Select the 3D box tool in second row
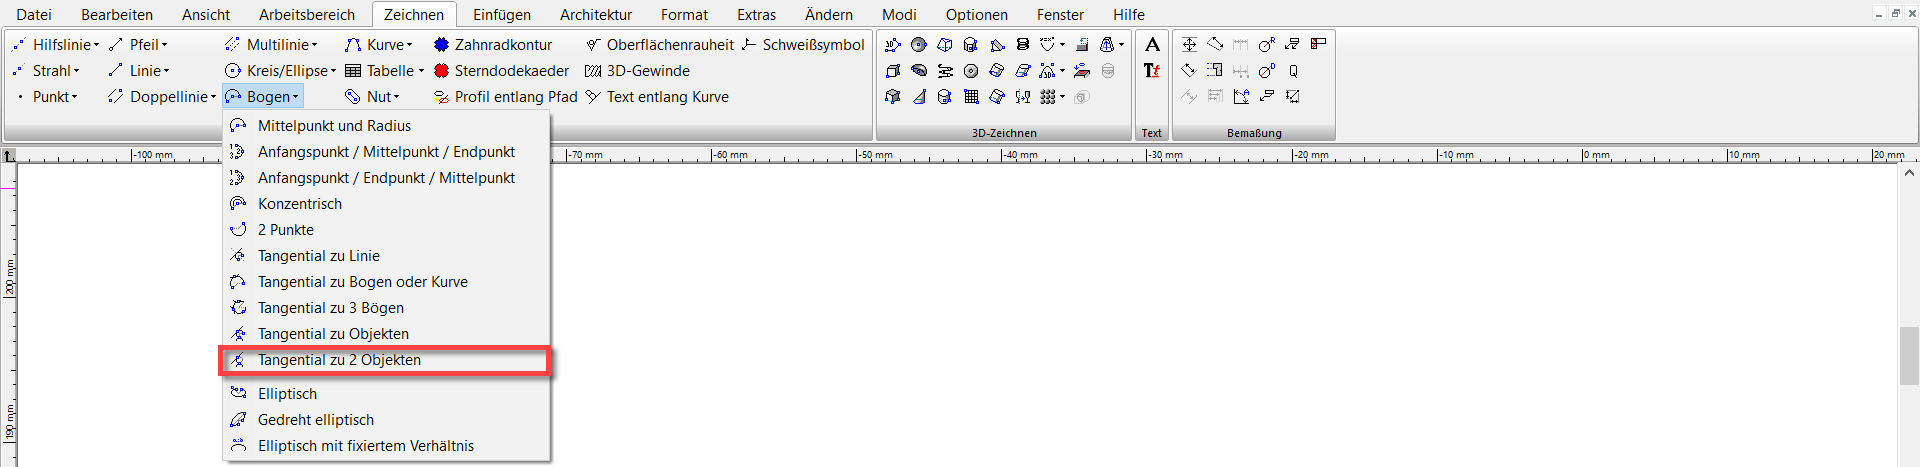Image resolution: width=1920 pixels, height=467 pixels. [892, 71]
